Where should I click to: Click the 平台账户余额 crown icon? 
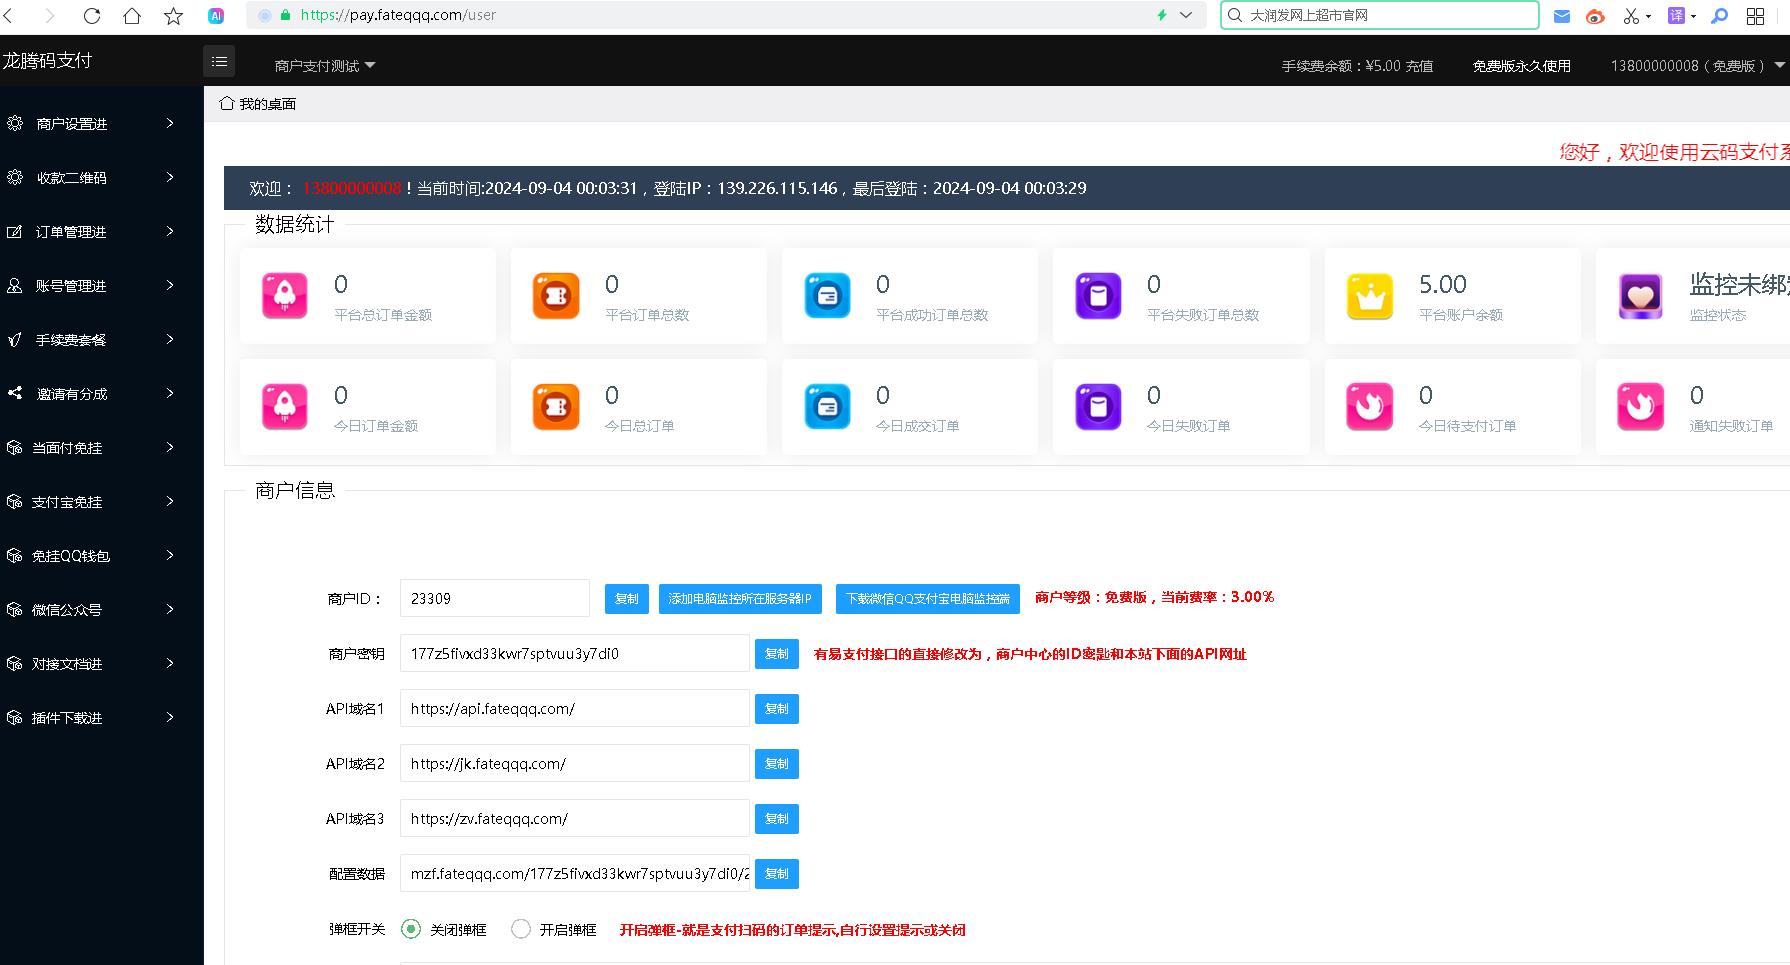coord(1370,296)
